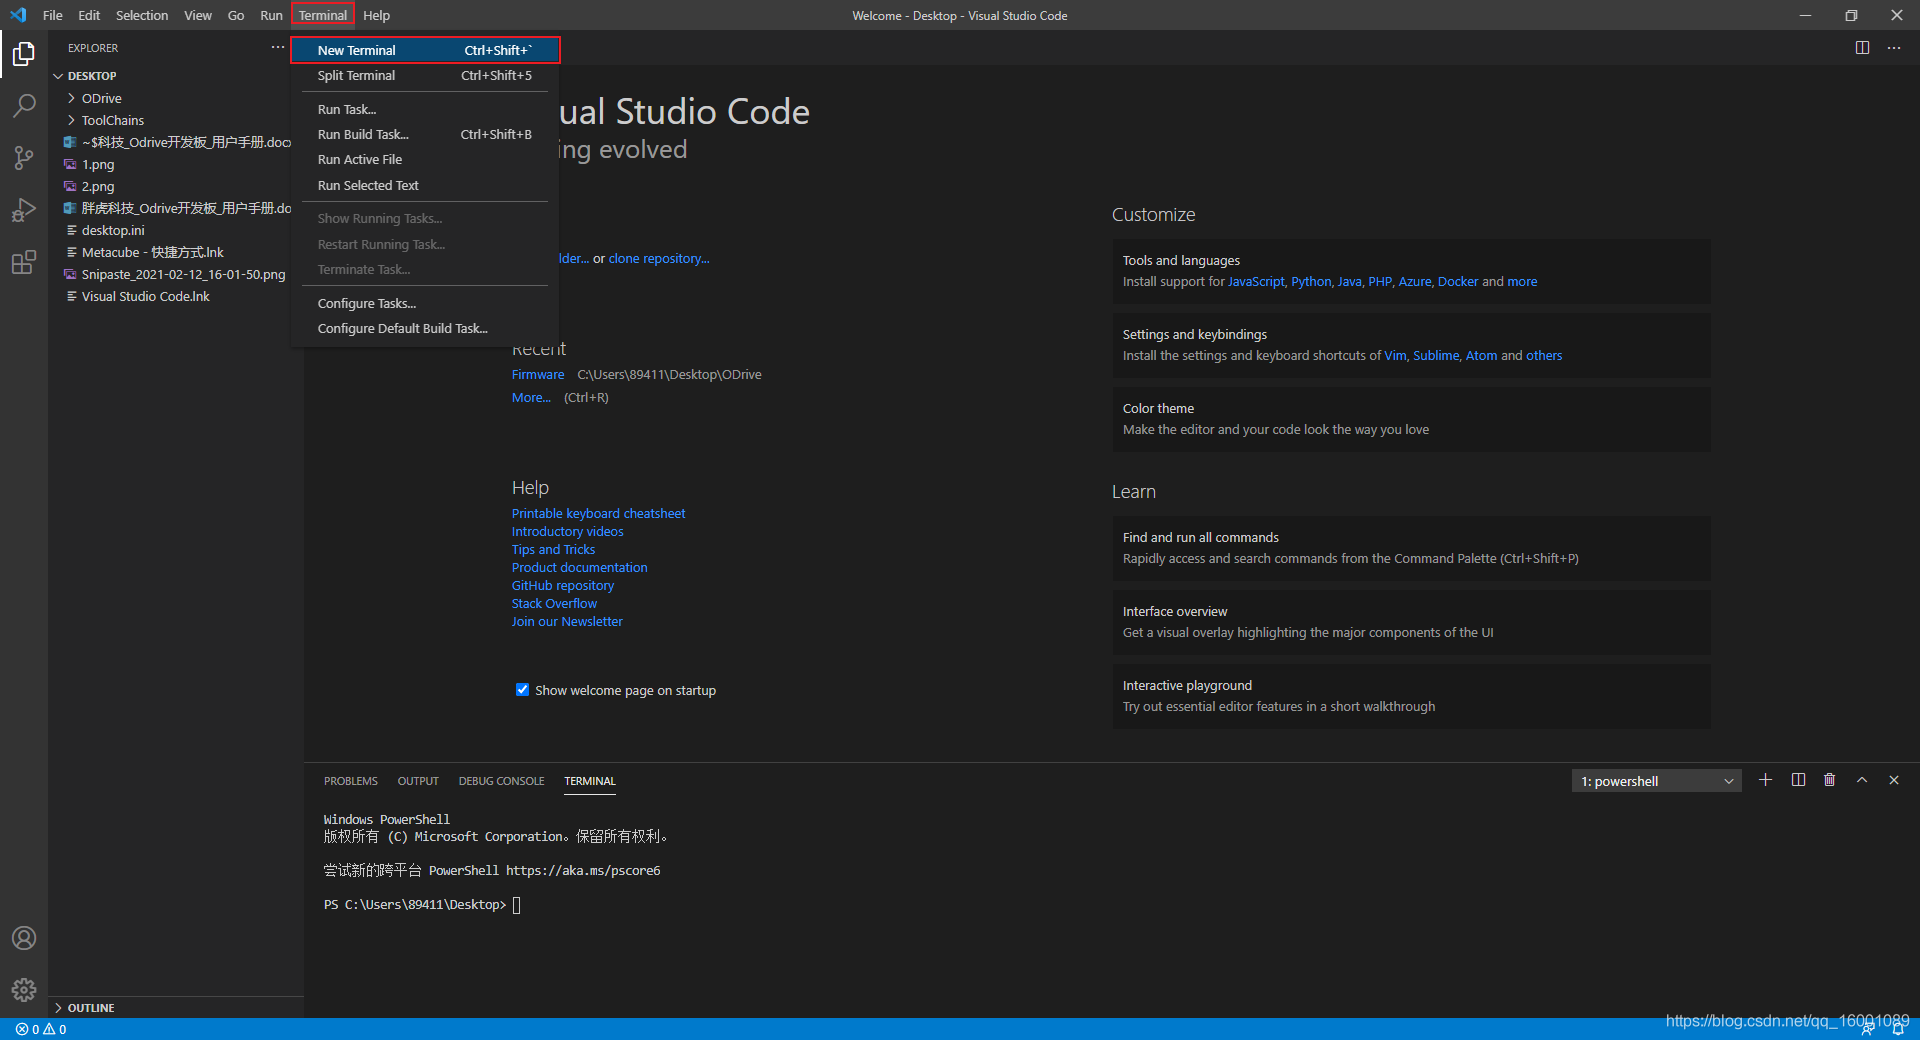The image size is (1920, 1040).
Task: Select Snipaste_2021-02-12_16-01-50.png file
Action: click(x=183, y=274)
